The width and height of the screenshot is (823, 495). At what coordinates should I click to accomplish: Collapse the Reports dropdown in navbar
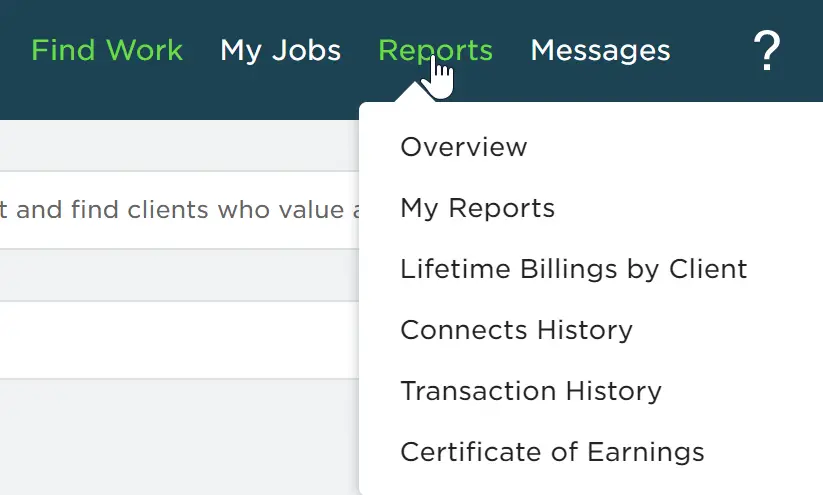(x=435, y=51)
